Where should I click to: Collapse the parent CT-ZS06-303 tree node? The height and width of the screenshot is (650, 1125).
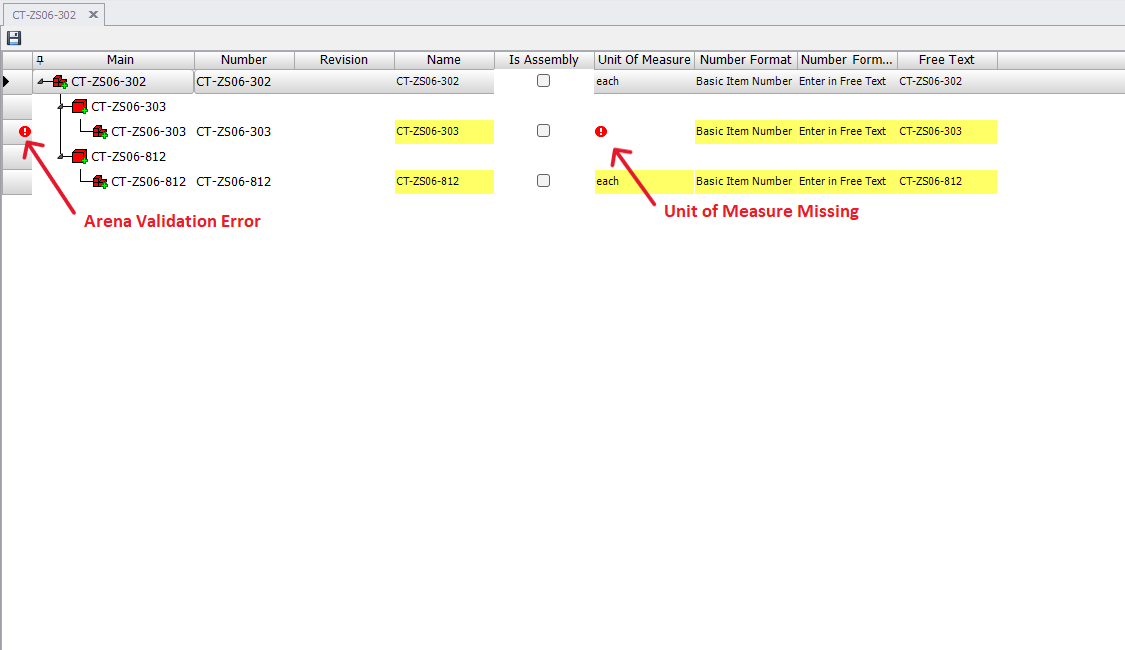click(61, 107)
